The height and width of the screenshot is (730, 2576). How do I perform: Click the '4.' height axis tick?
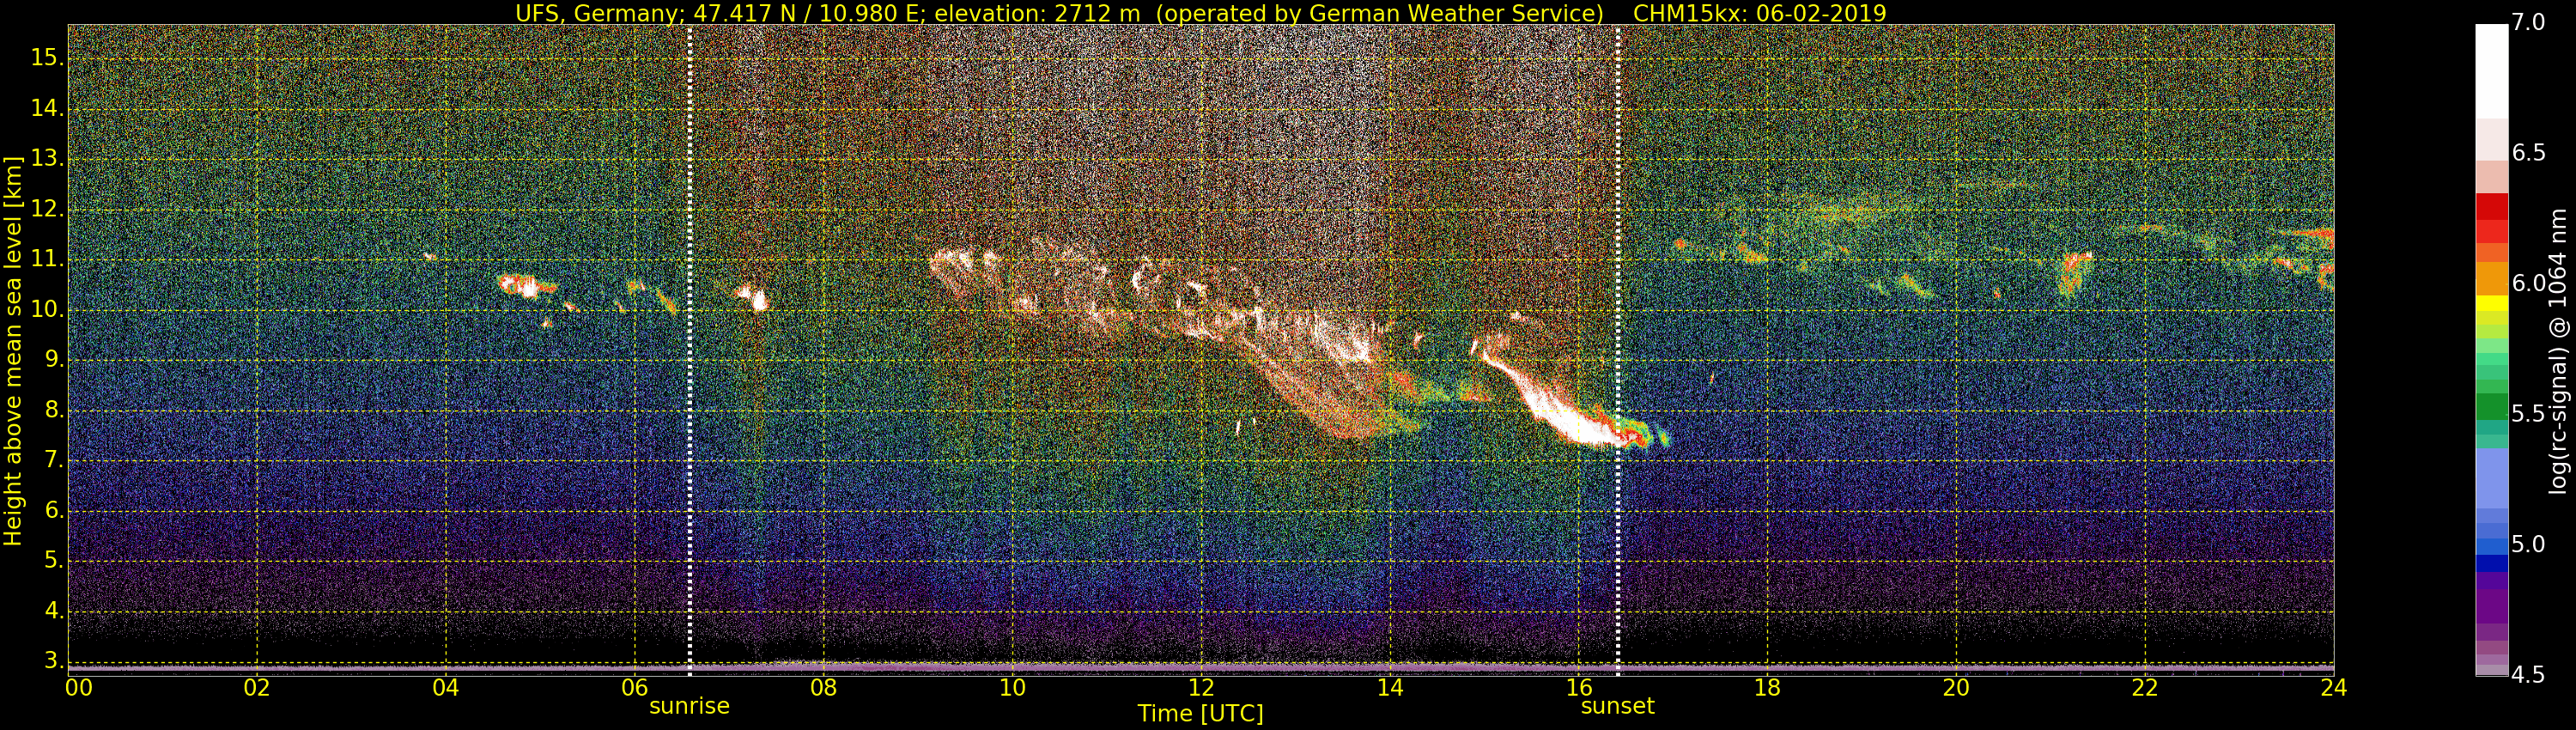click(53, 611)
